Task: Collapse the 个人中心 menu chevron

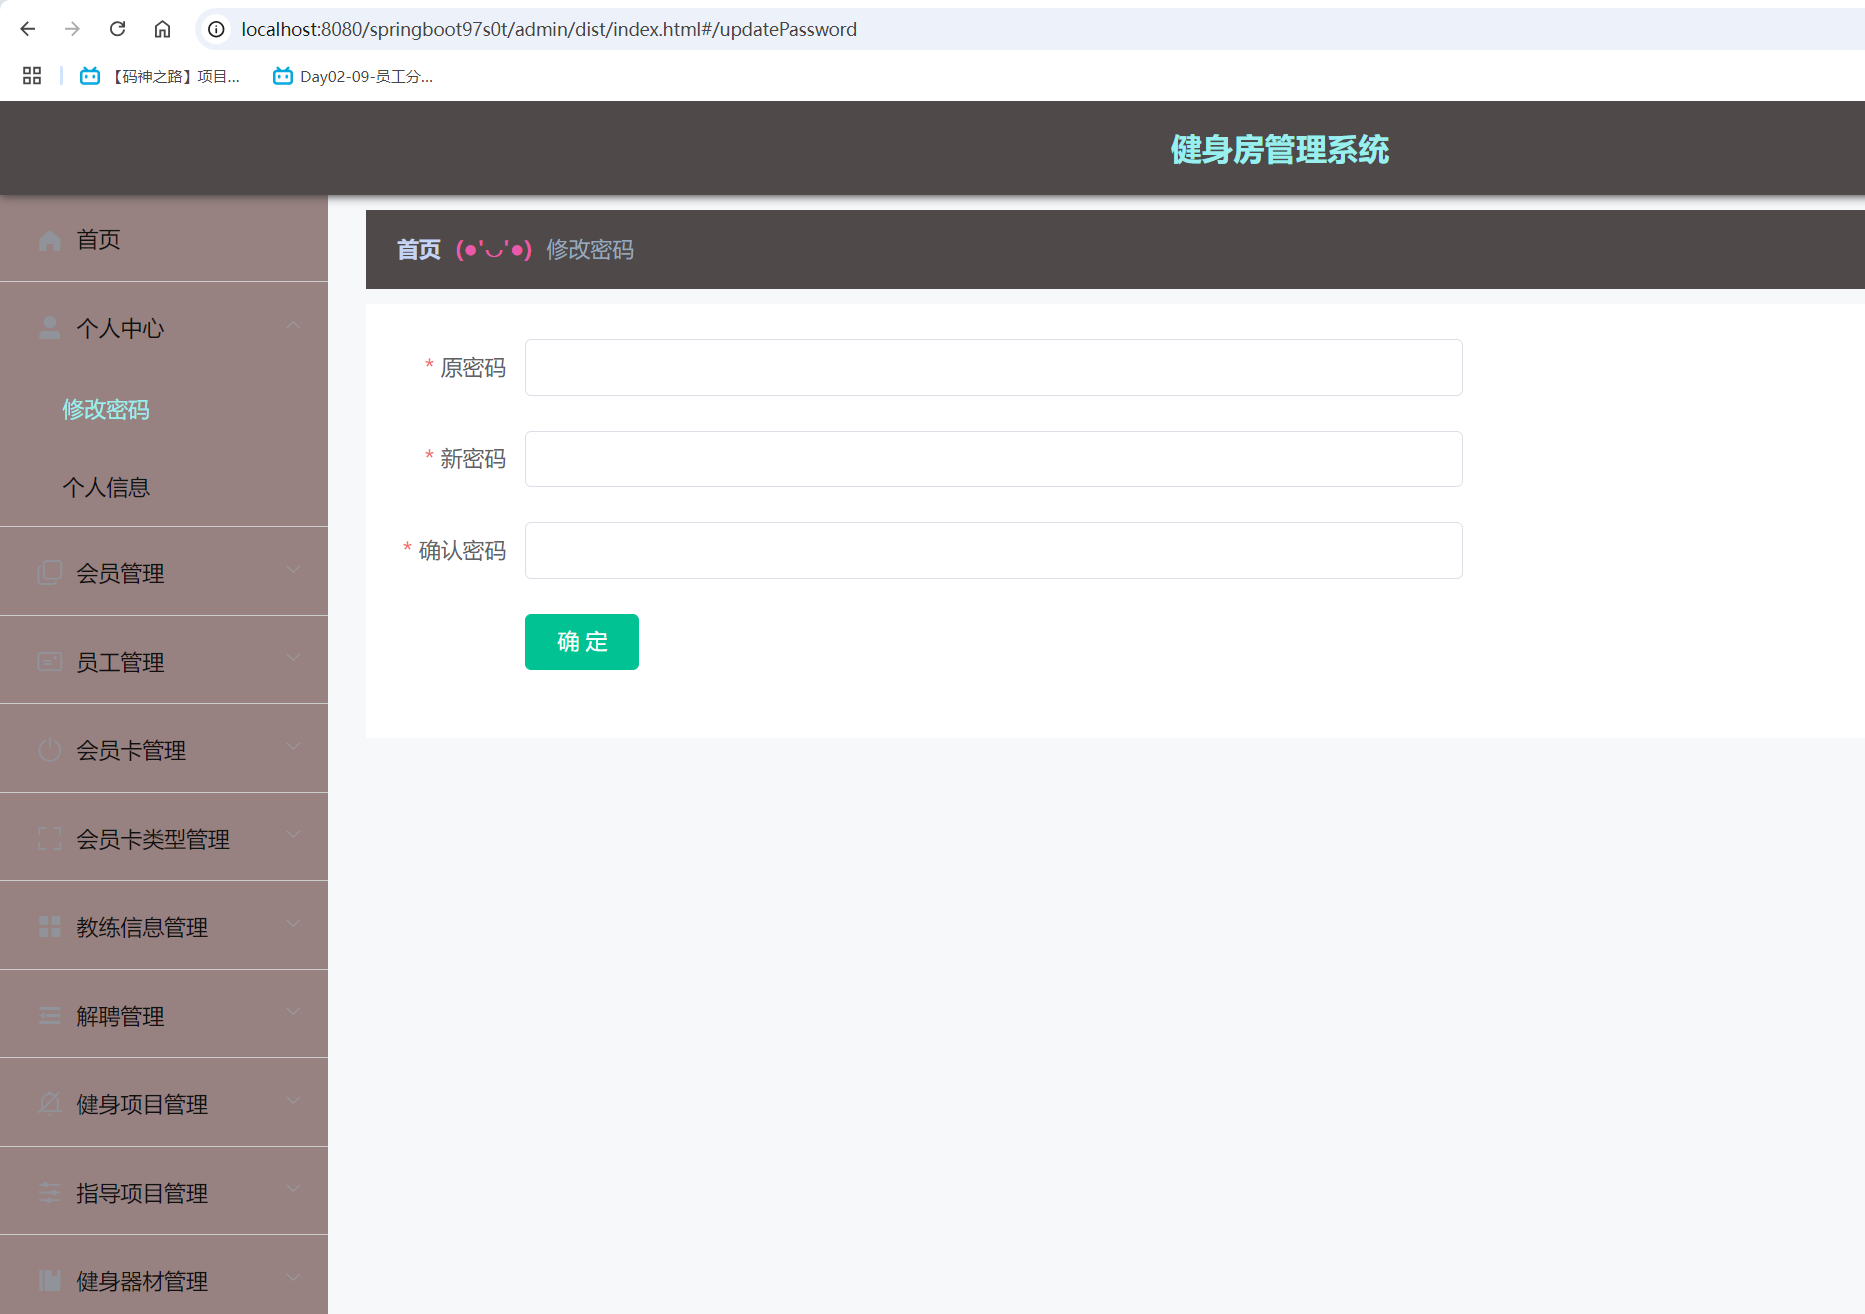Action: [293, 326]
